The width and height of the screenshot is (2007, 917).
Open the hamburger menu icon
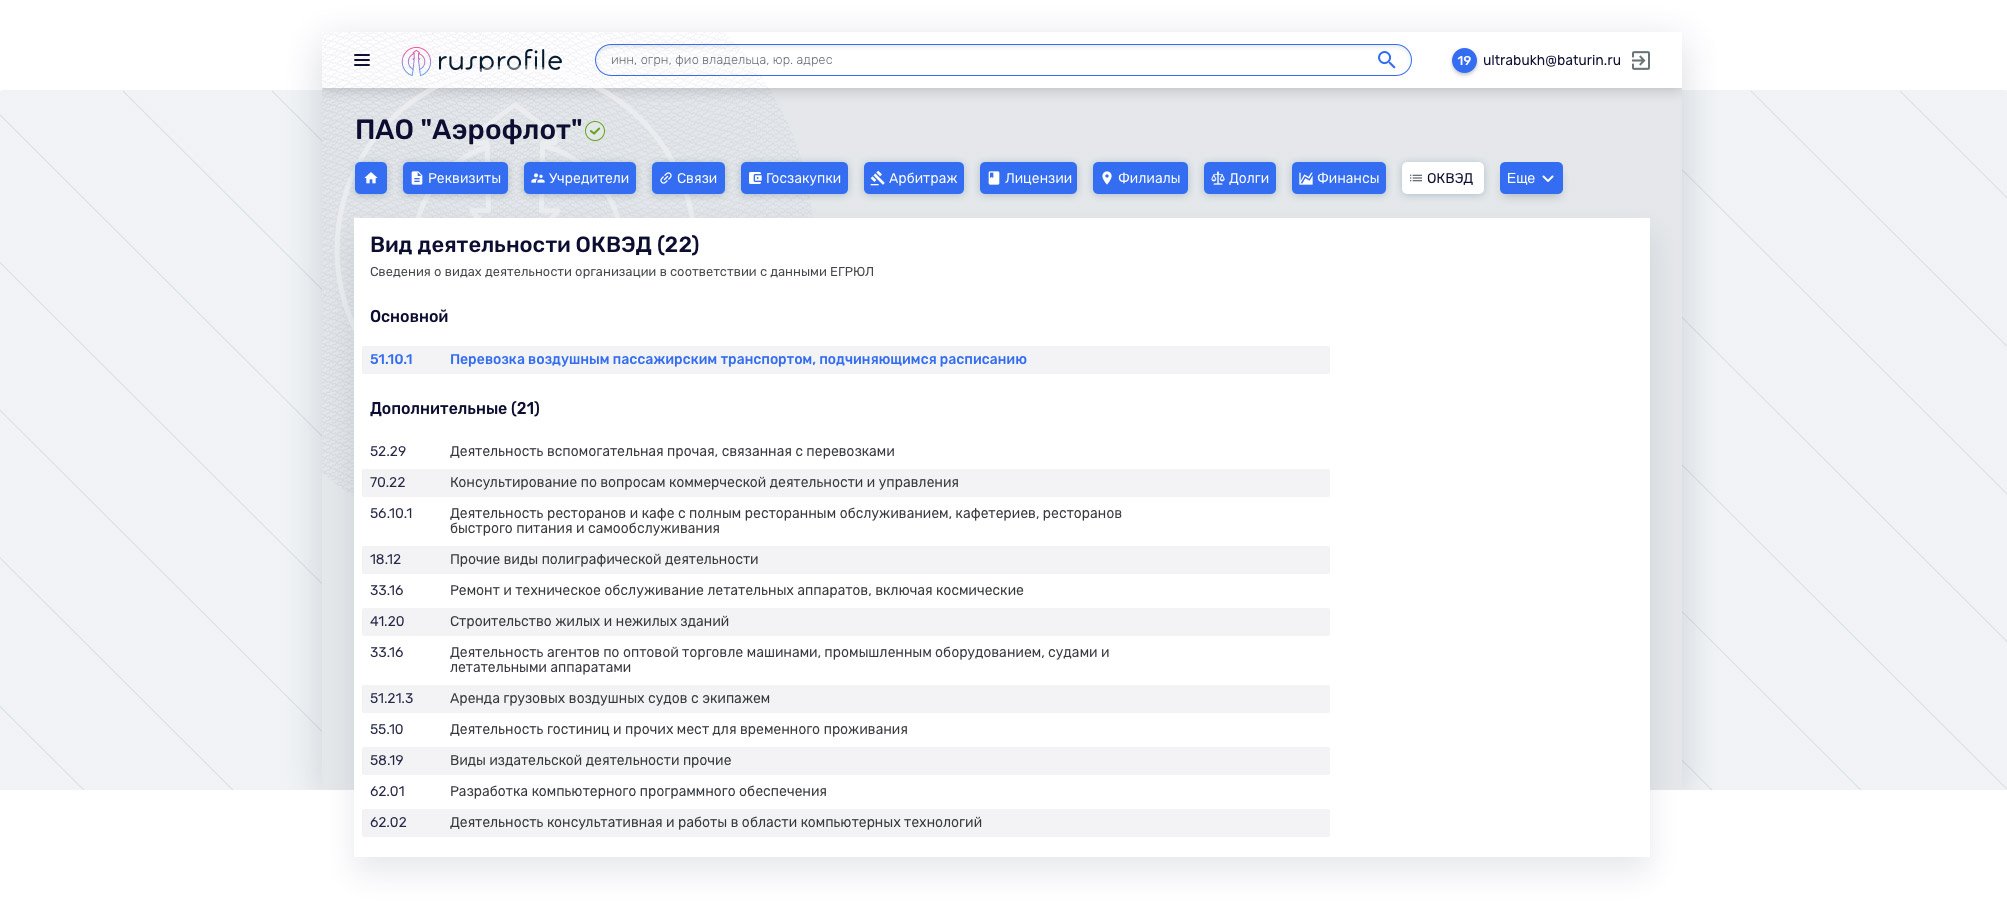click(x=362, y=60)
